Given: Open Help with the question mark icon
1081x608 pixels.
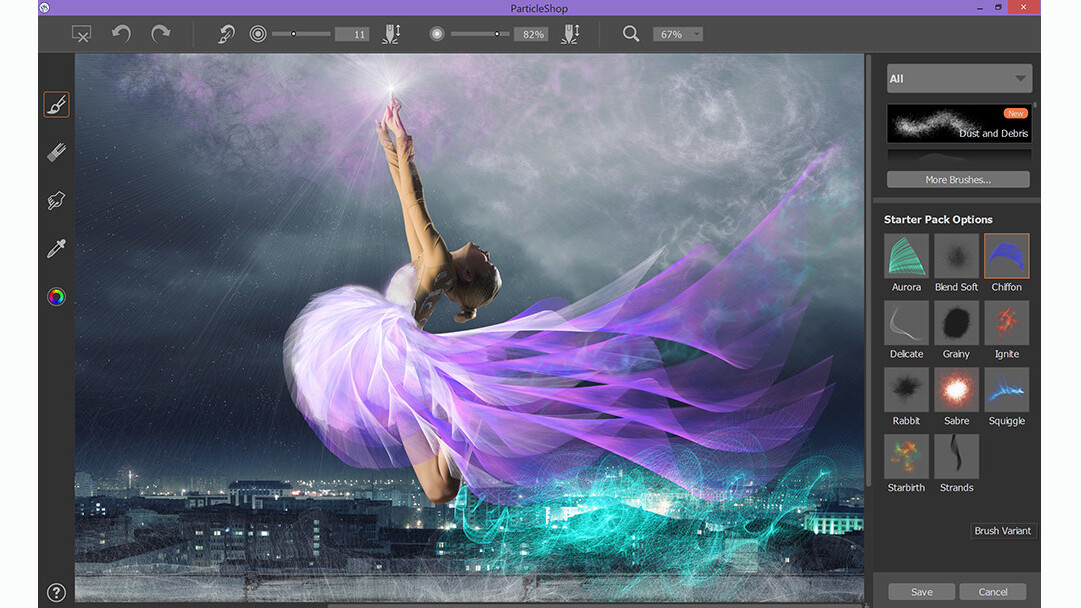Looking at the screenshot, I should click(56, 592).
